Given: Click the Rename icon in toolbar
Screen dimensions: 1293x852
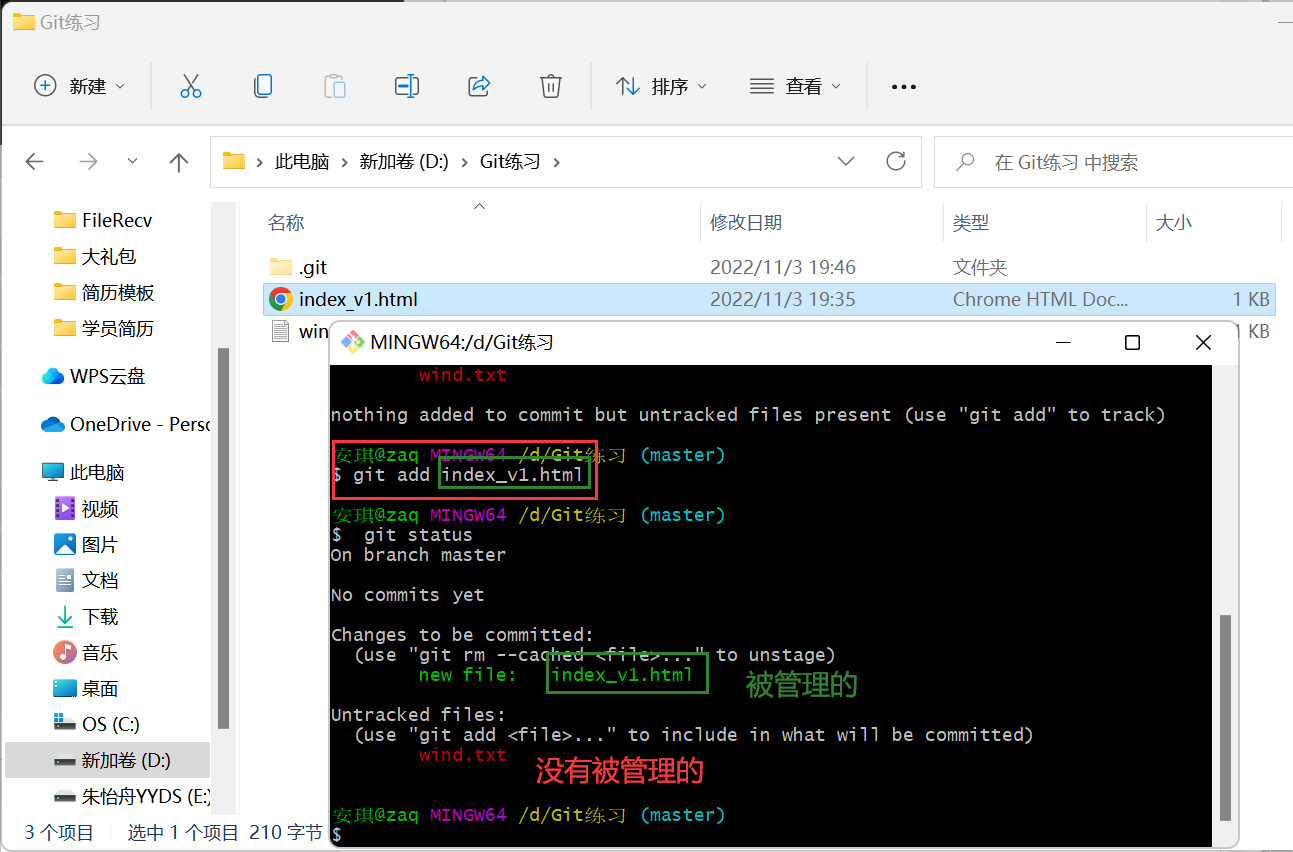Looking at the screenshot, I should click(407, 86).
